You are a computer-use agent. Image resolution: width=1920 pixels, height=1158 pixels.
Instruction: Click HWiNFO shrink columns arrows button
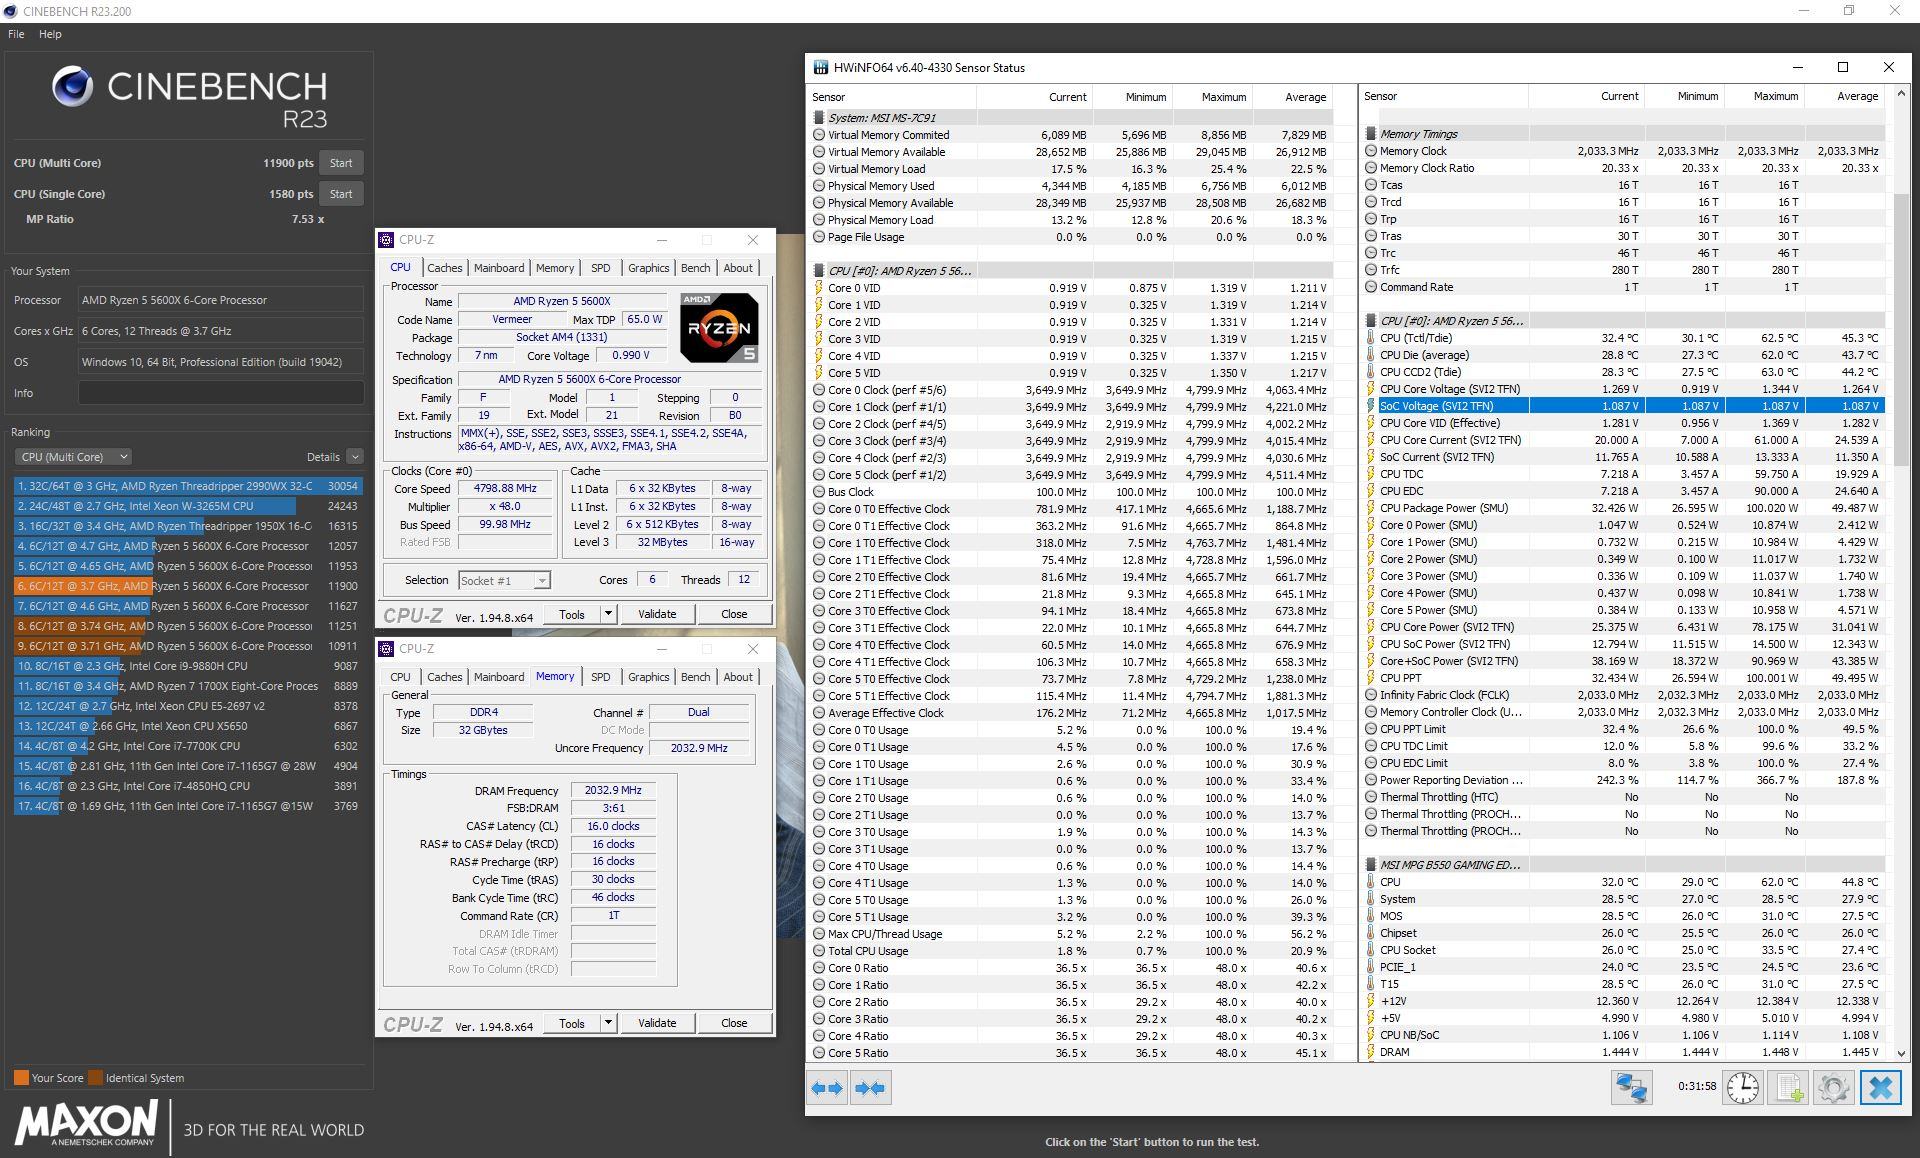click(x=870, y=1087)
